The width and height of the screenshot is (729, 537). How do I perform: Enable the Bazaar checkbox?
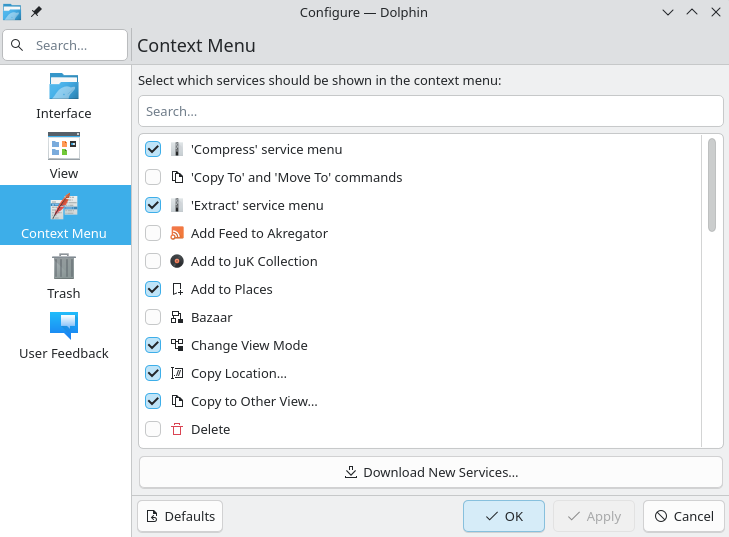point(153,317)
